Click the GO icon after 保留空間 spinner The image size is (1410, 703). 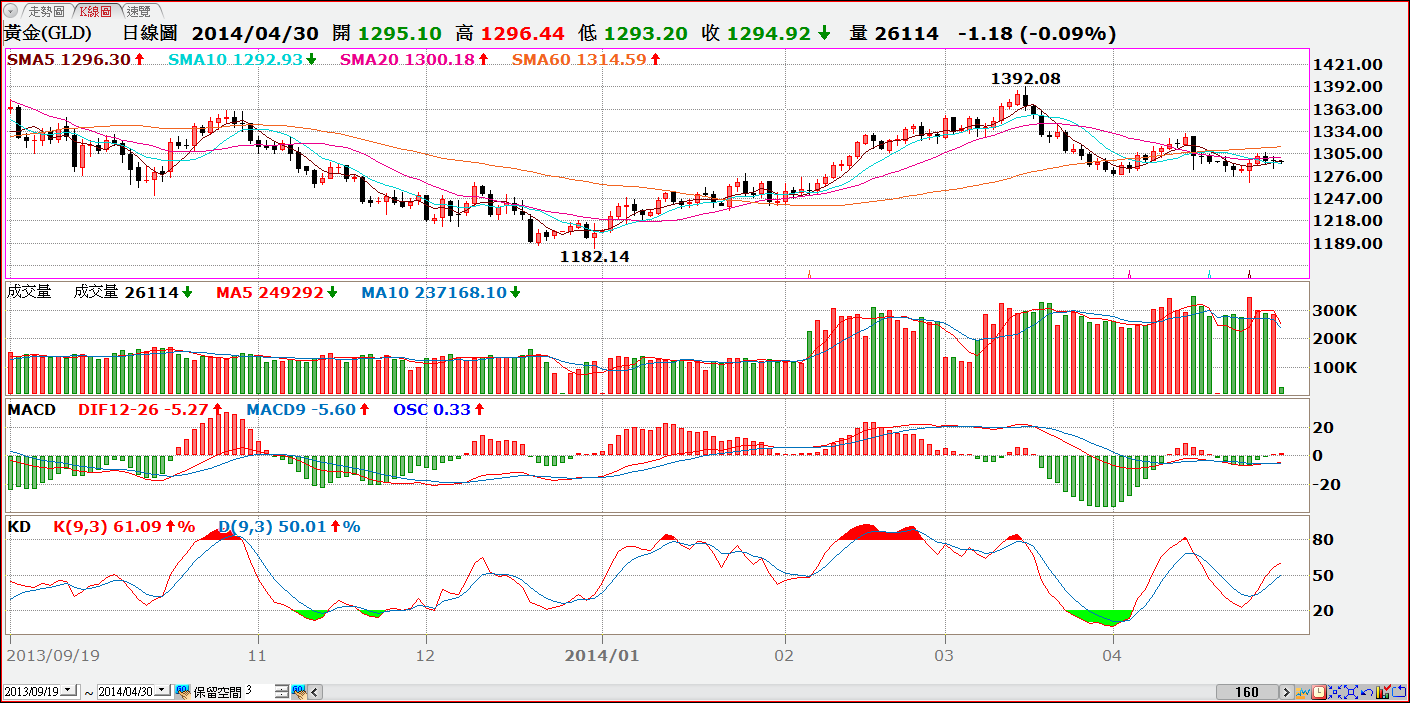(x=299, y=691)
